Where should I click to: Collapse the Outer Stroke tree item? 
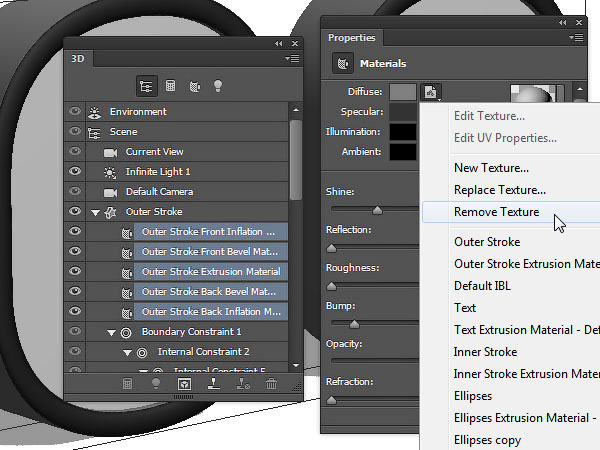(95, 212)
